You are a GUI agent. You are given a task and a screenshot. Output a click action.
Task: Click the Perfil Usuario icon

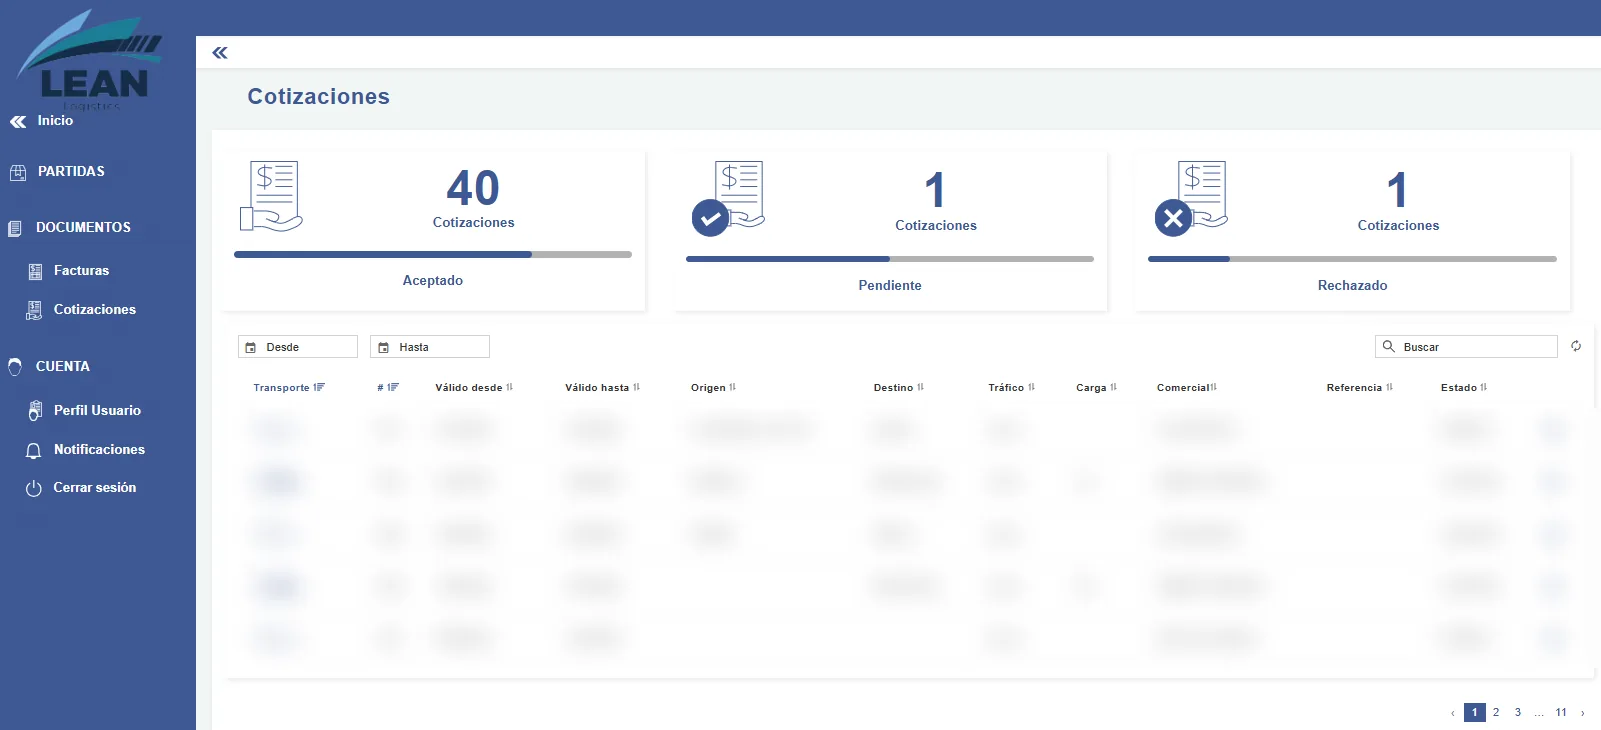click(x=35, y=410)
